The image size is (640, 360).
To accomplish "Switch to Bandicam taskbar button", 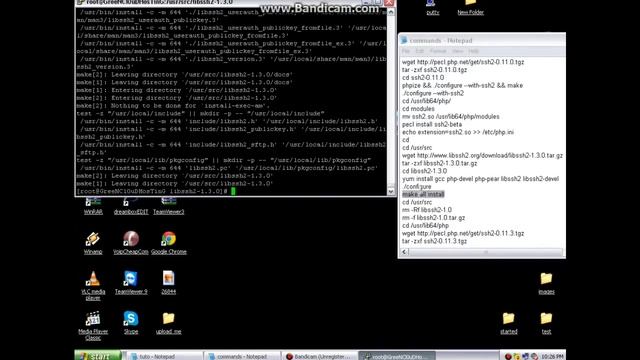I will (x=320, y=356).
